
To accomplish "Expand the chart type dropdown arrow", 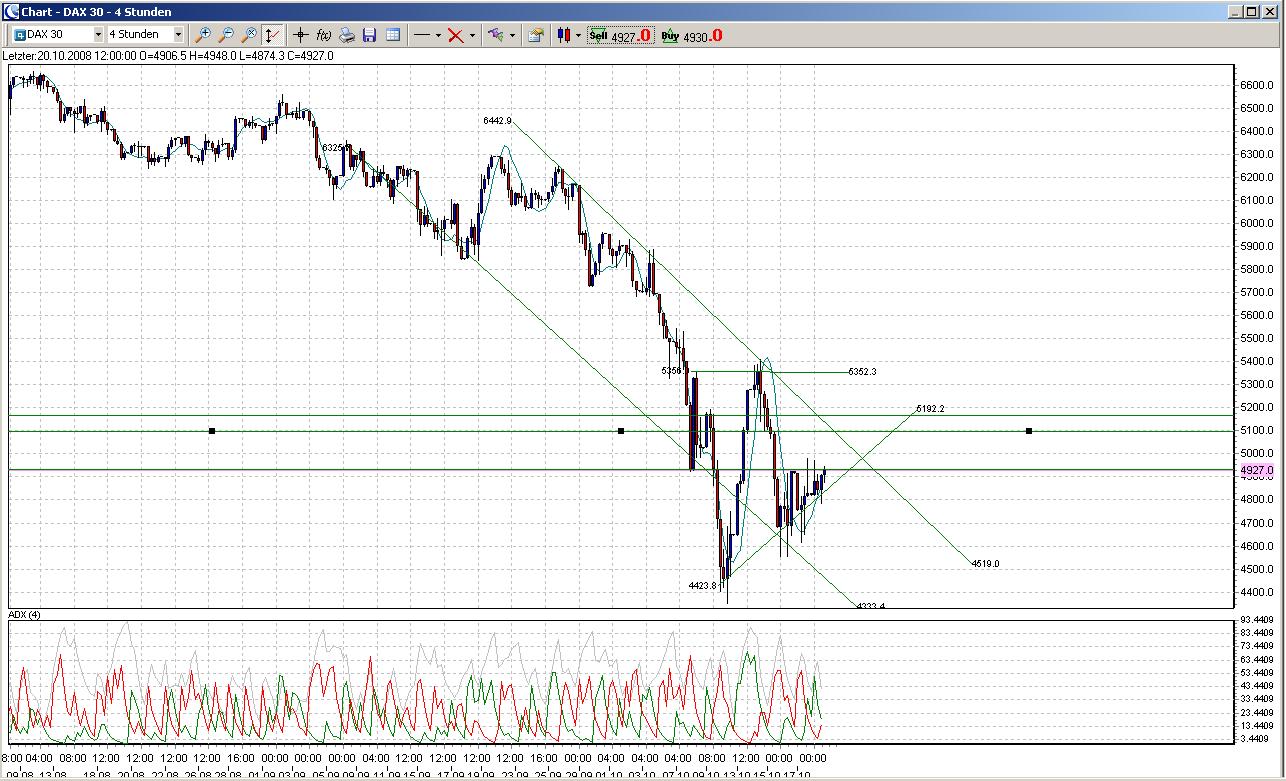I will point(578,35).
